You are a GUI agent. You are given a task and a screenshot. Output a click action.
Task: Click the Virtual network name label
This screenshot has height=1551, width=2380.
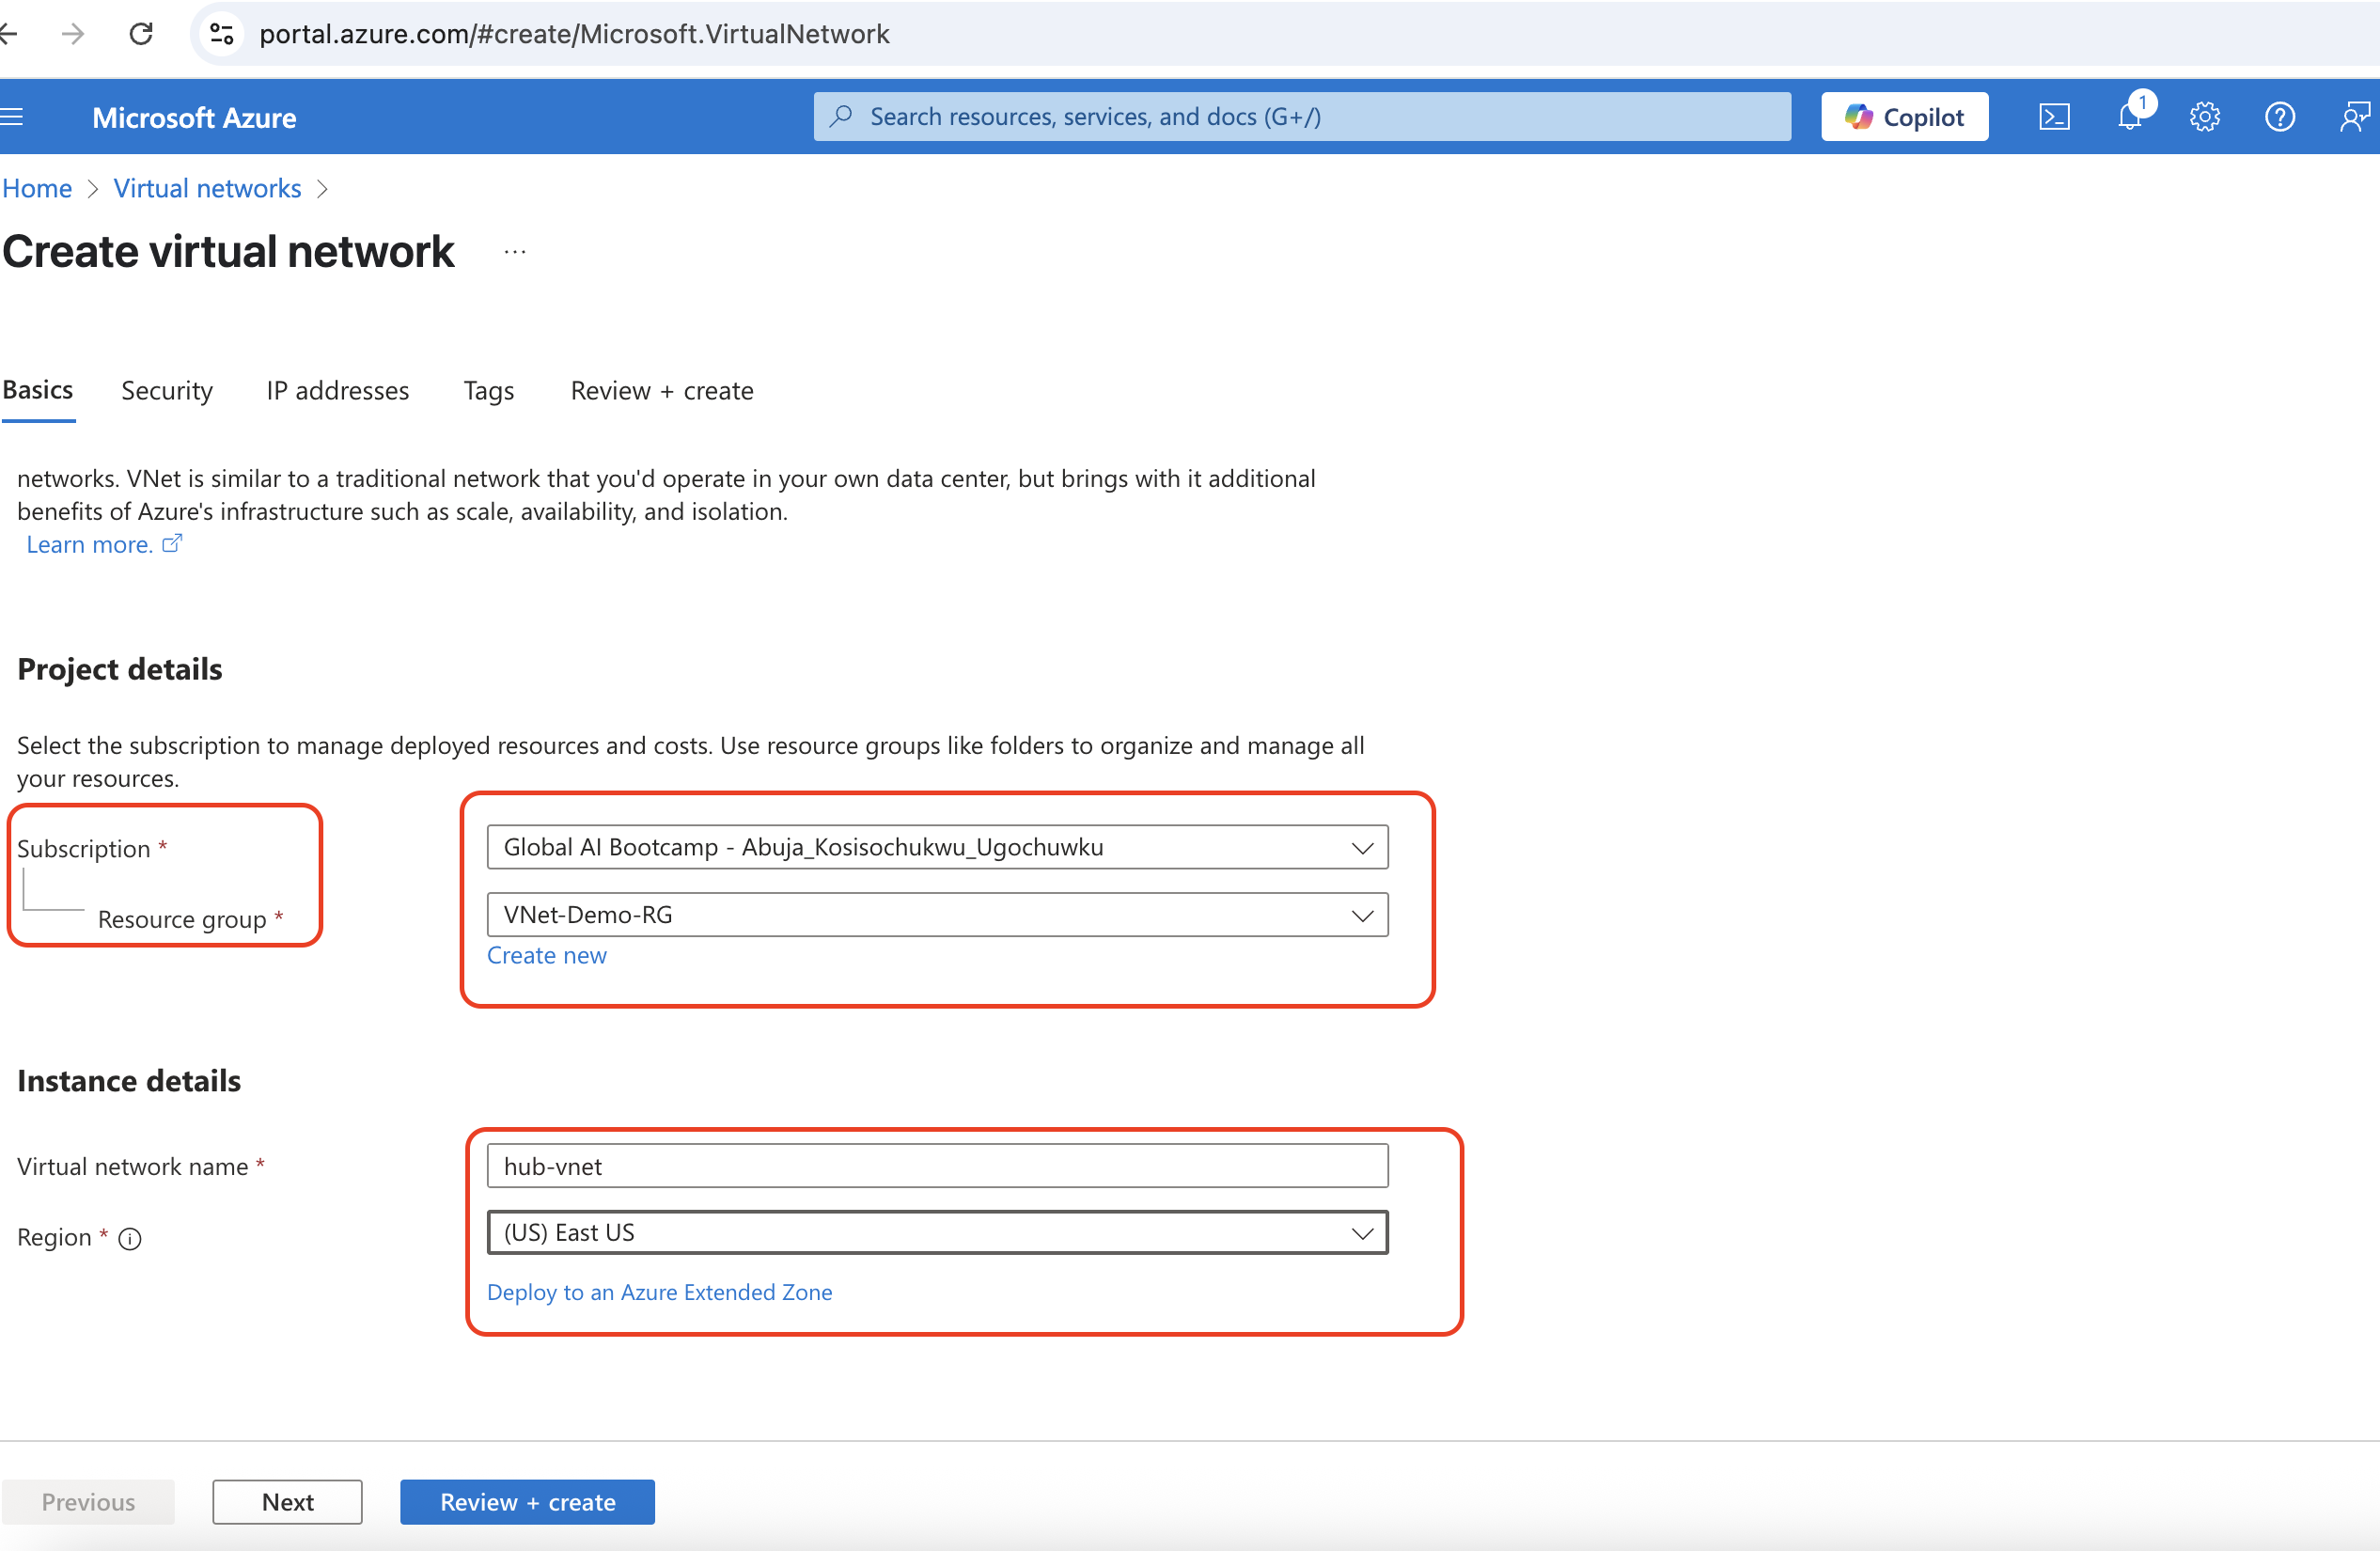tap(133, 1167)
